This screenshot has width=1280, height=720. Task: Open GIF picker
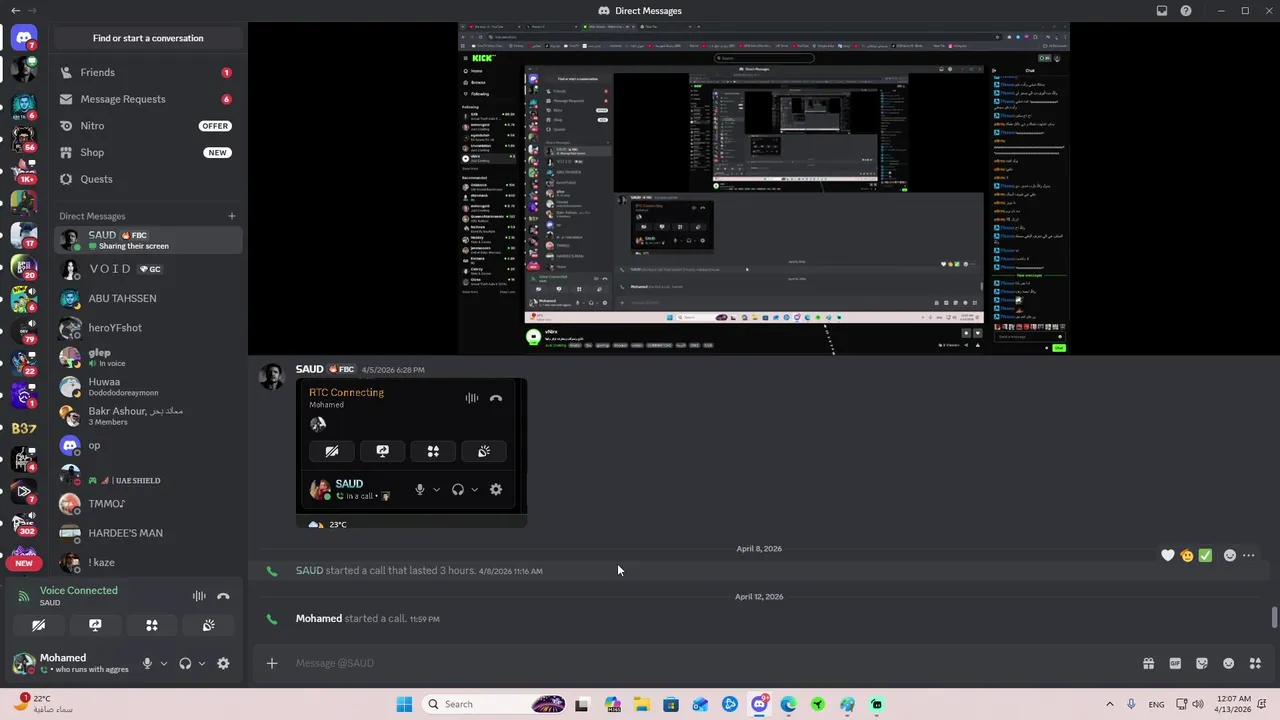1175,663
